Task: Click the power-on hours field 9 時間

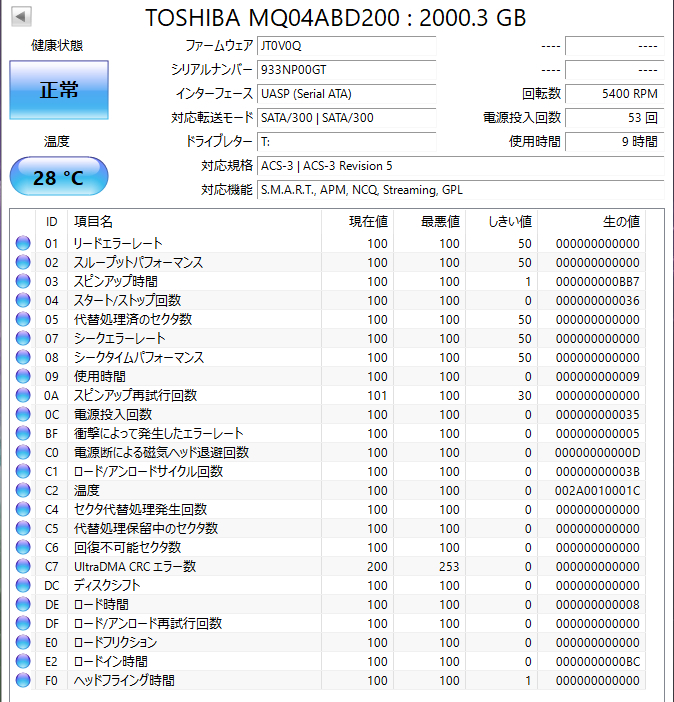Action: pos(614,142)
